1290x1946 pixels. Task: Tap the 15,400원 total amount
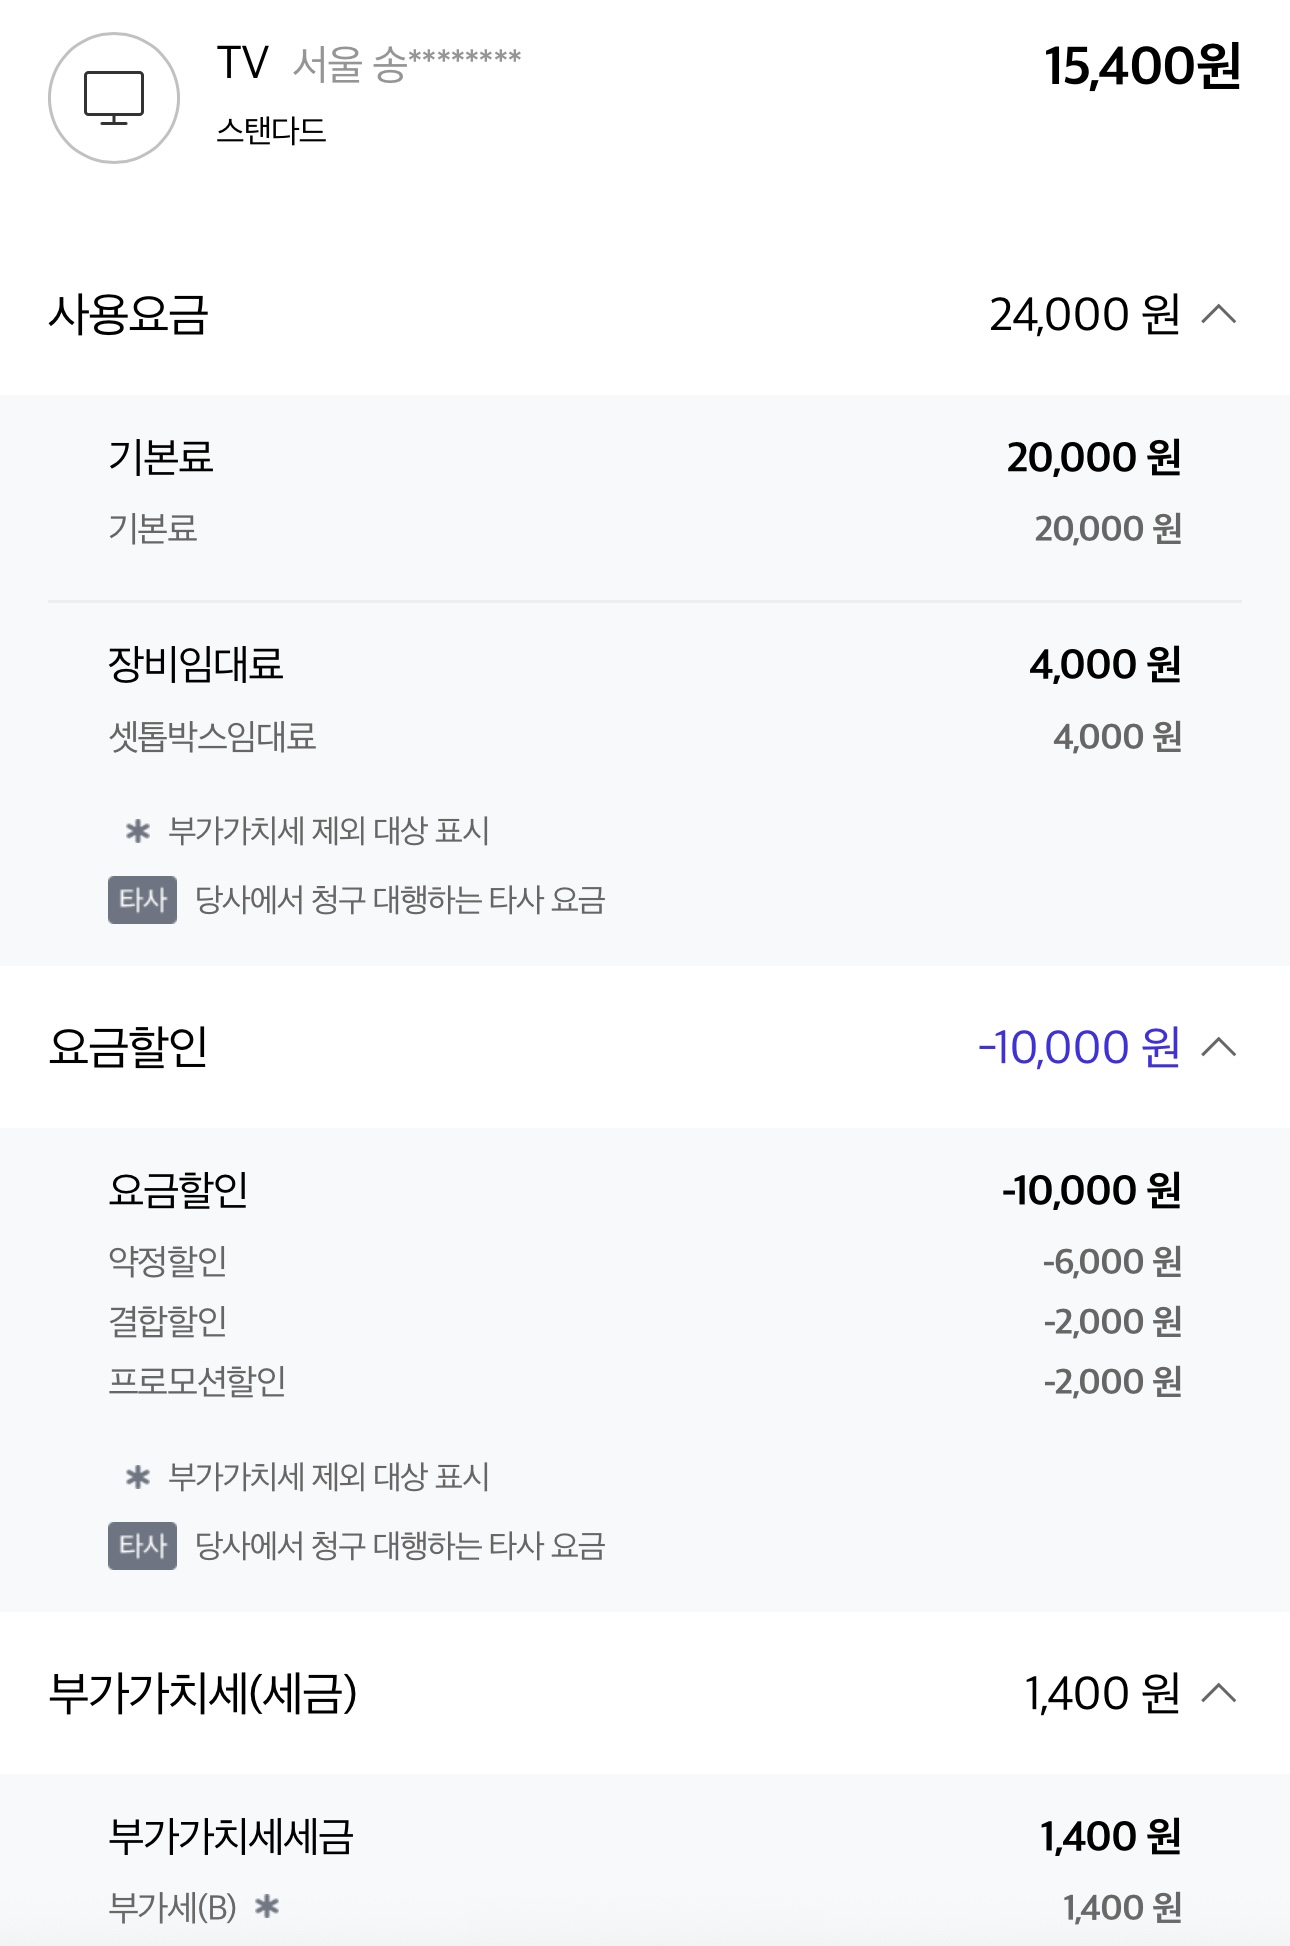pos(1142,66)
